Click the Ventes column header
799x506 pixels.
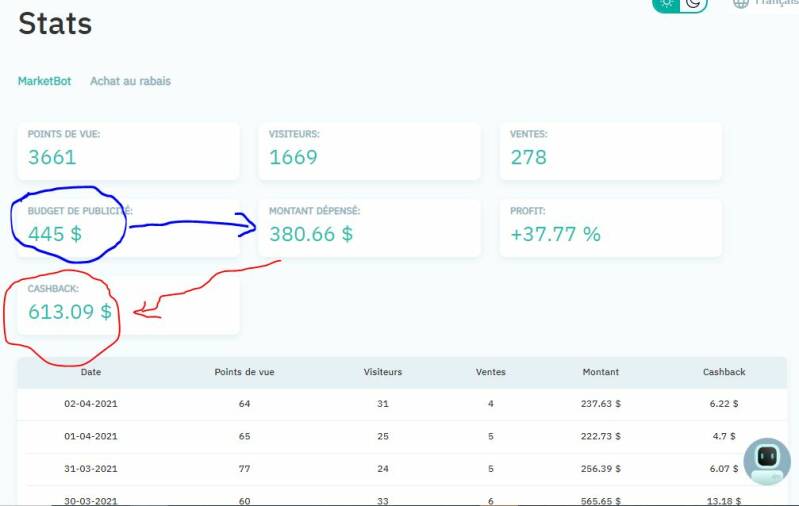pos(491,372)
